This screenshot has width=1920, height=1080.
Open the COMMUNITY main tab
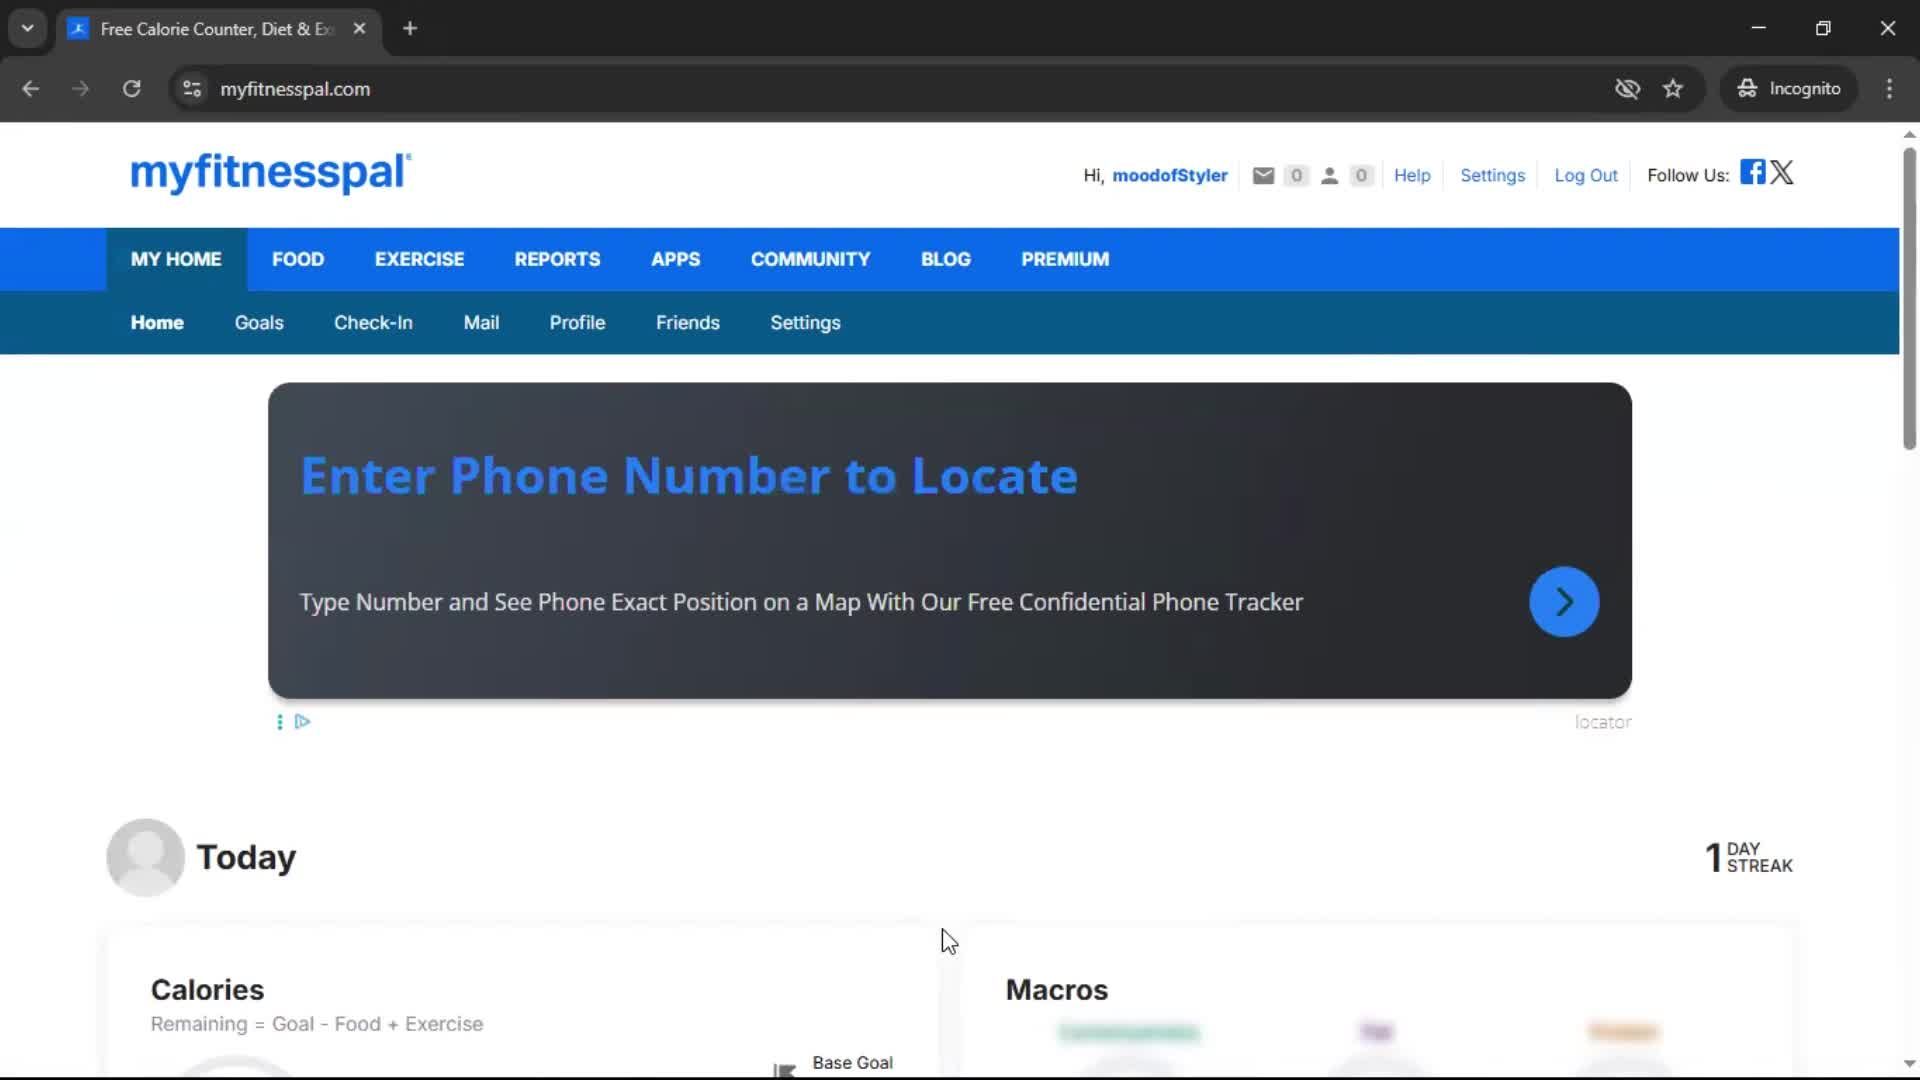810,259
